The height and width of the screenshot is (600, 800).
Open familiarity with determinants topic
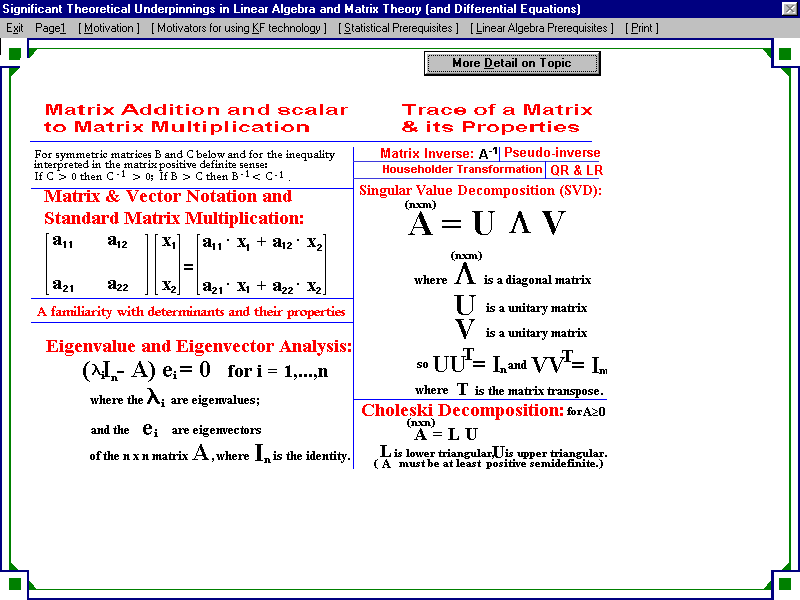click(191, 312)
